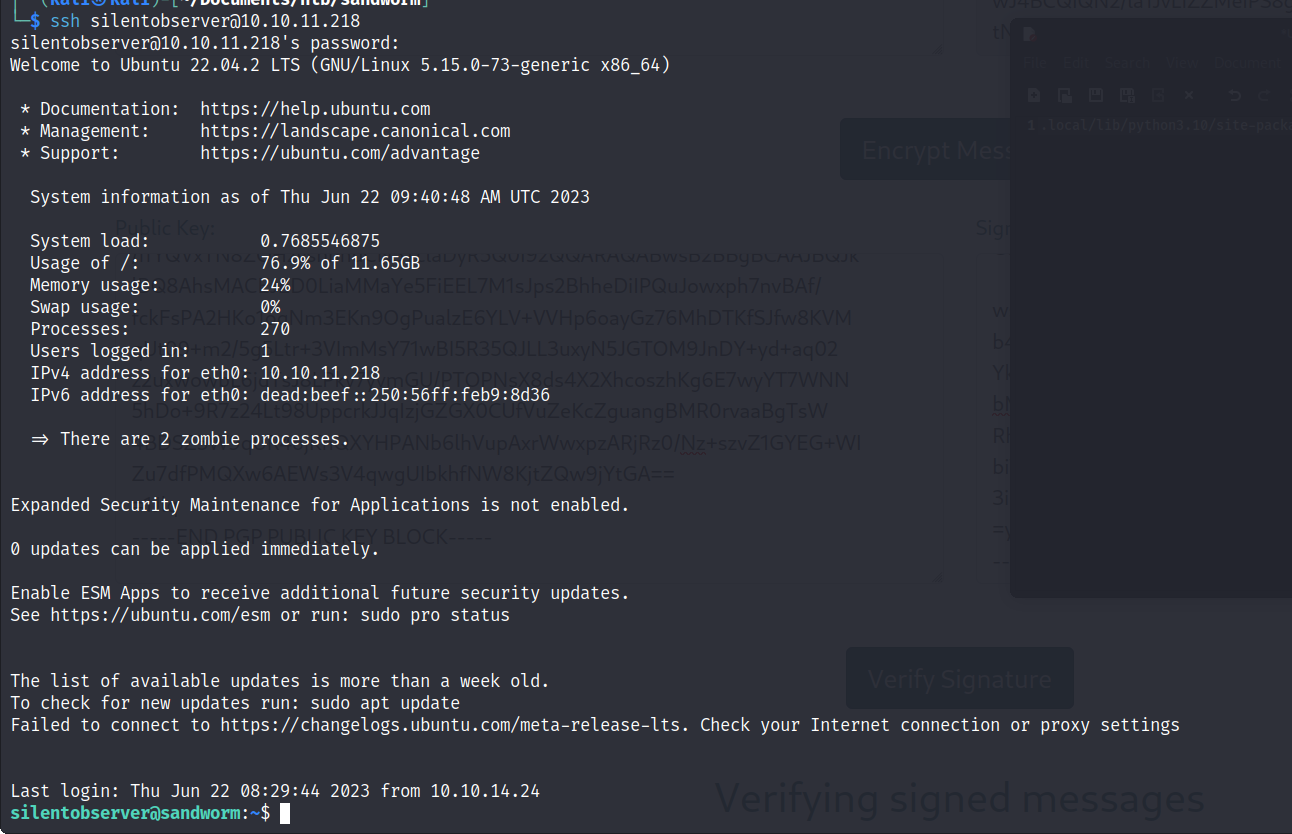The image size is (1292, 834).
Task: Open Search menu in Mousepad editor
Action: [x=1127, y=62]
